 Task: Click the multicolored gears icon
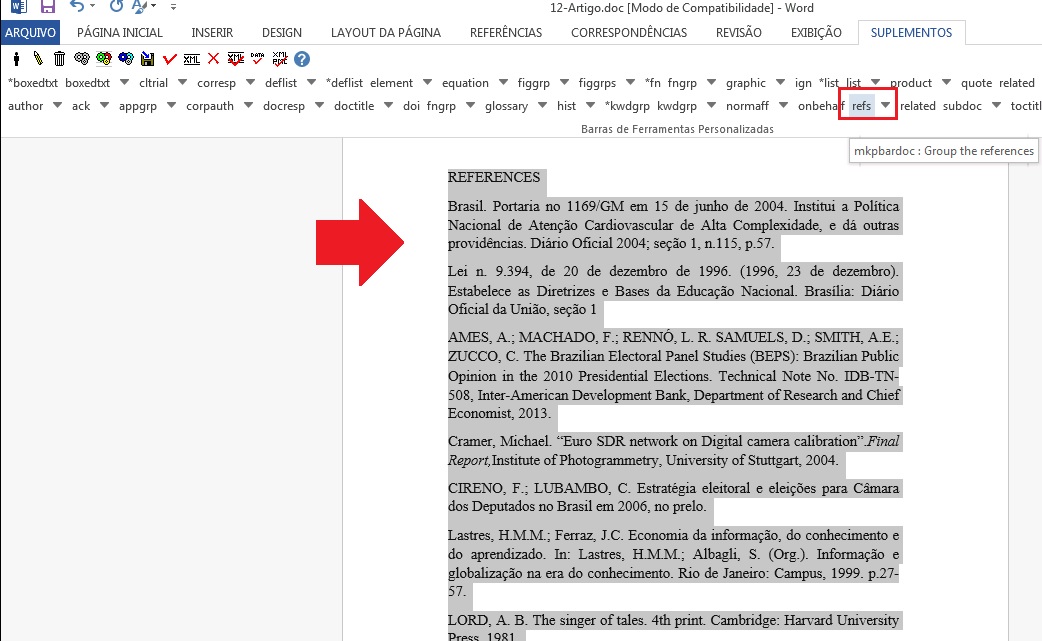click(x=104, y=59)
